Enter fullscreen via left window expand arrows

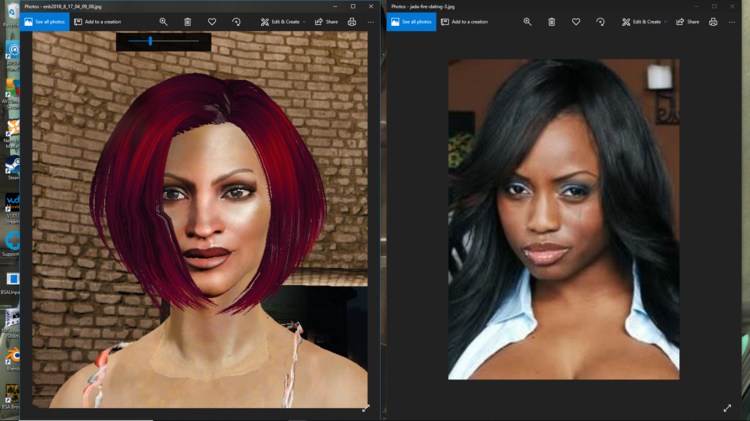coord(366,408)
